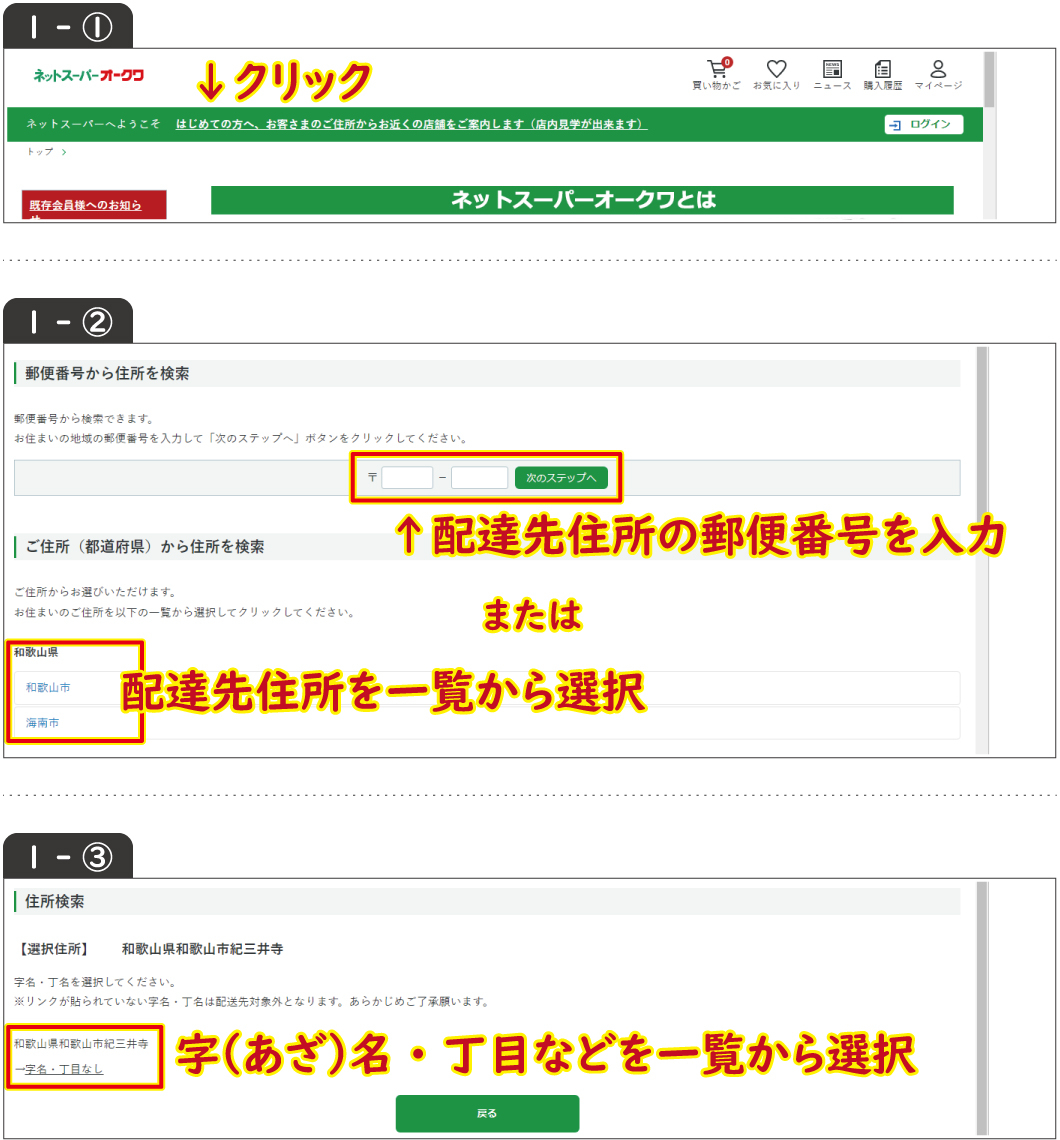Open the news icon ニュース
1060x1140 pixels.
[x=832, y=74]
